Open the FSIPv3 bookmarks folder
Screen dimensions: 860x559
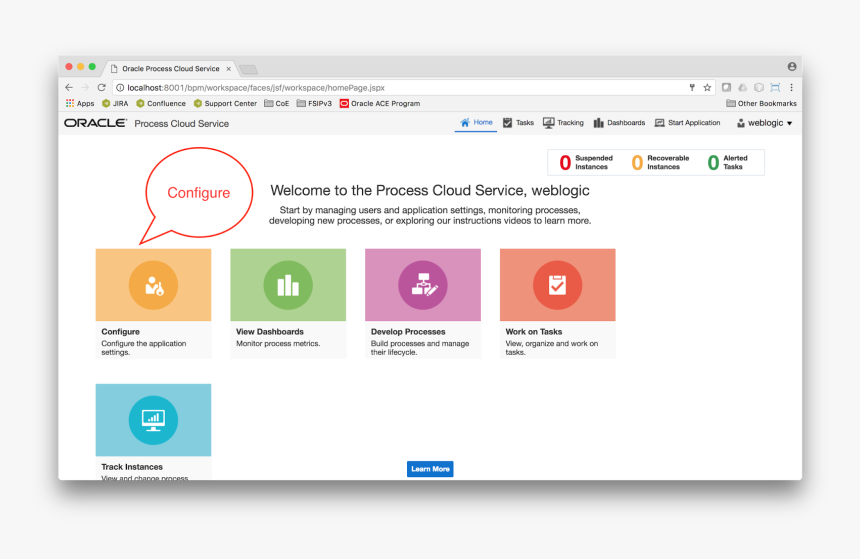coord(314,103)
